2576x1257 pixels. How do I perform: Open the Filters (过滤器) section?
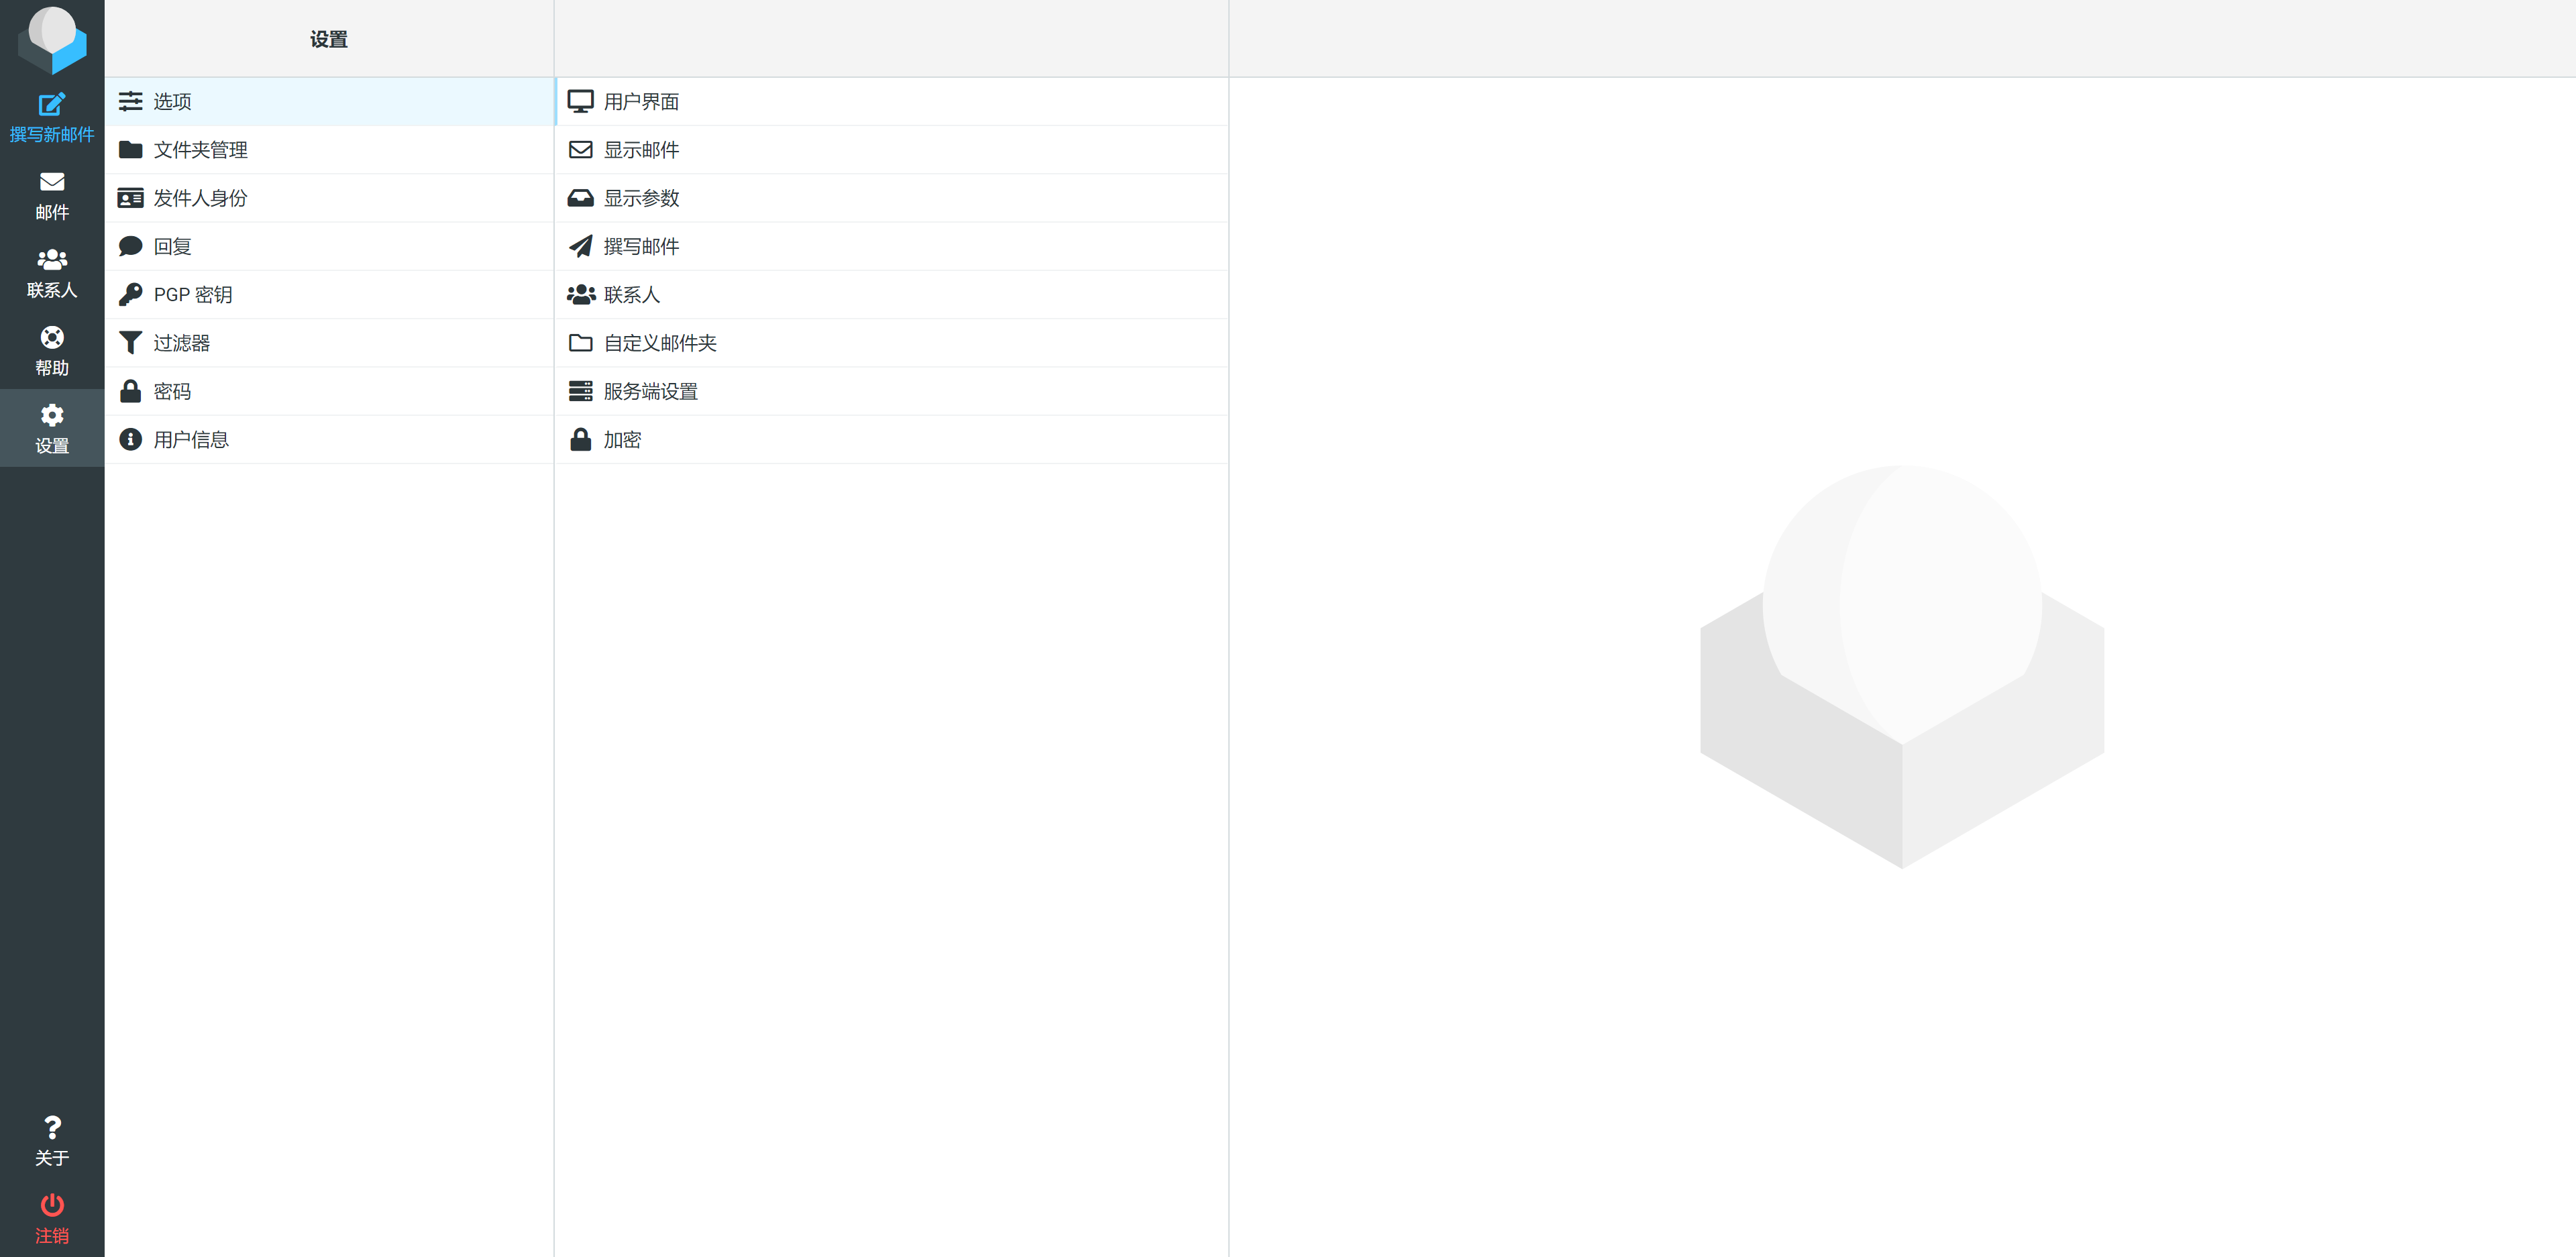[x=181, y=343]
